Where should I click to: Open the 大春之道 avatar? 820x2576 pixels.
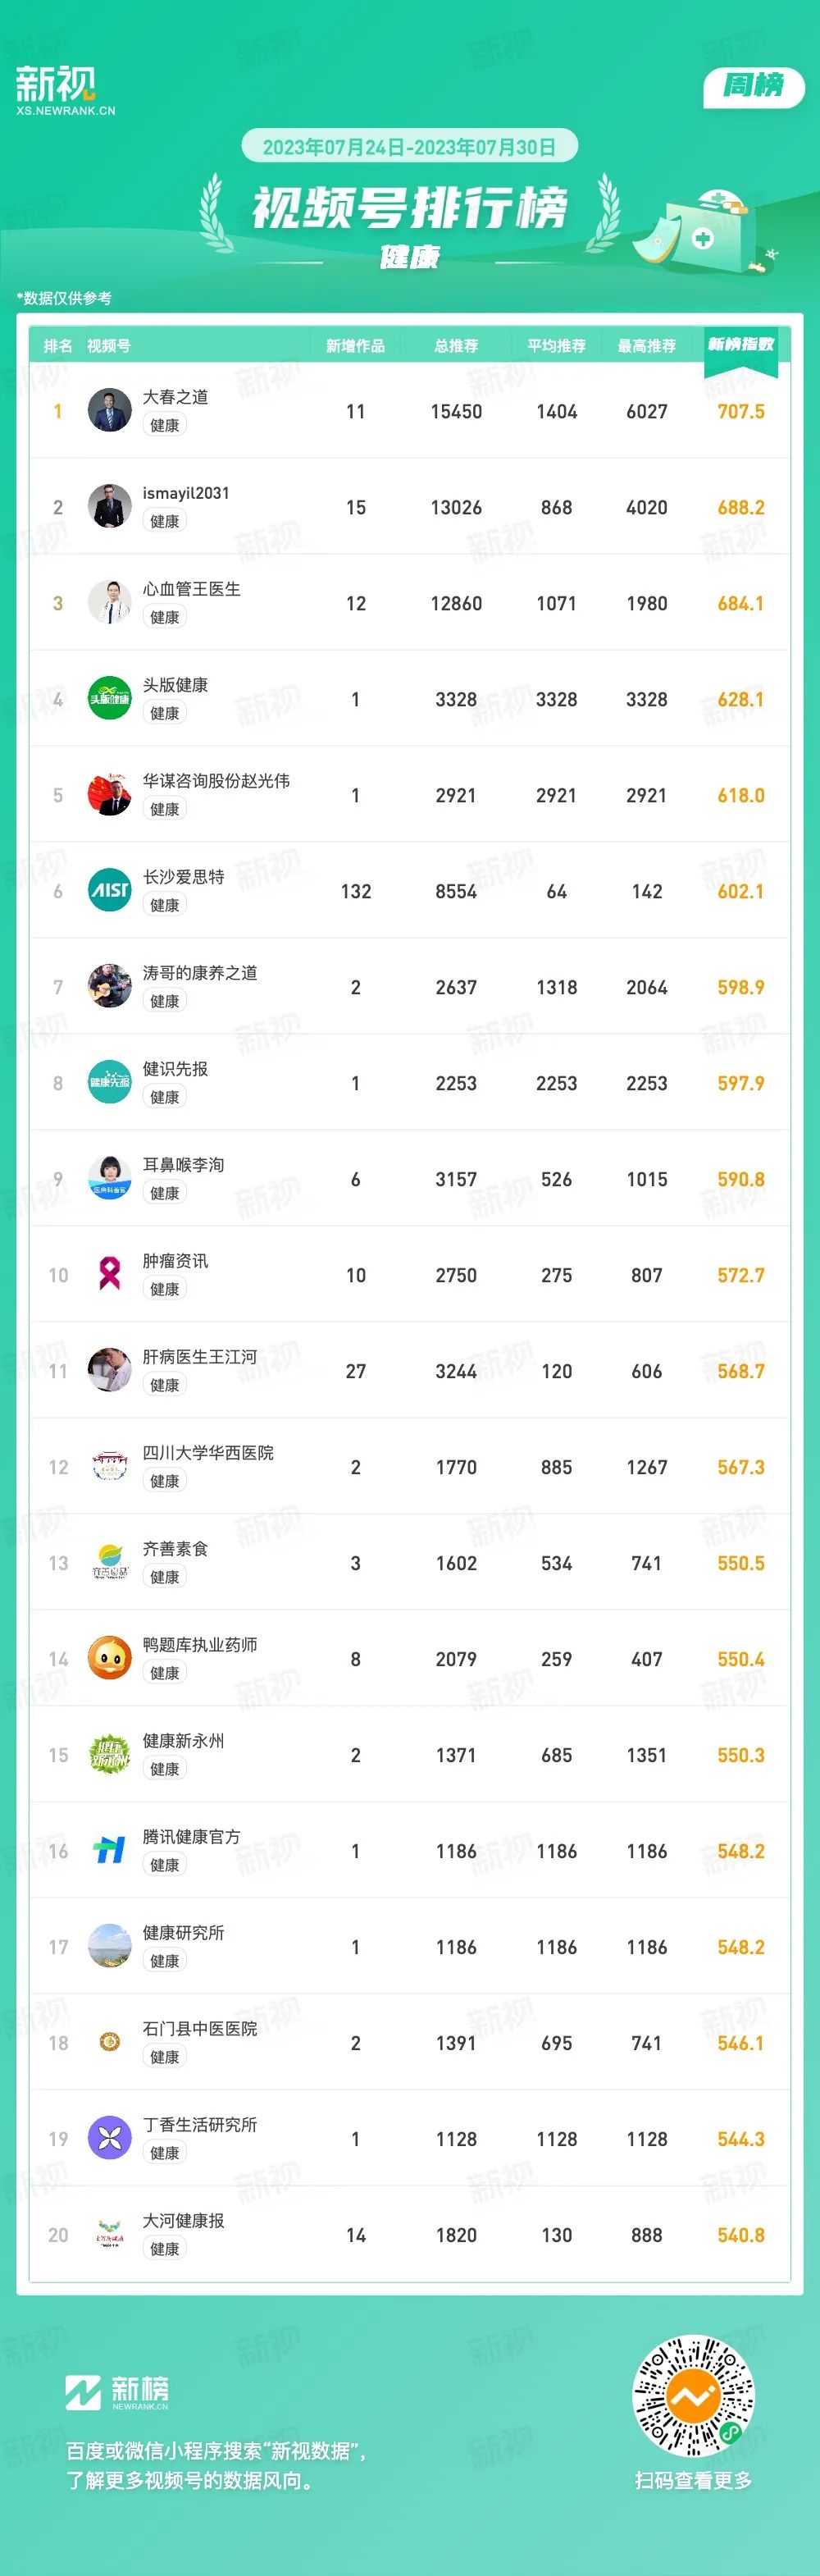(x=110, y=410)
